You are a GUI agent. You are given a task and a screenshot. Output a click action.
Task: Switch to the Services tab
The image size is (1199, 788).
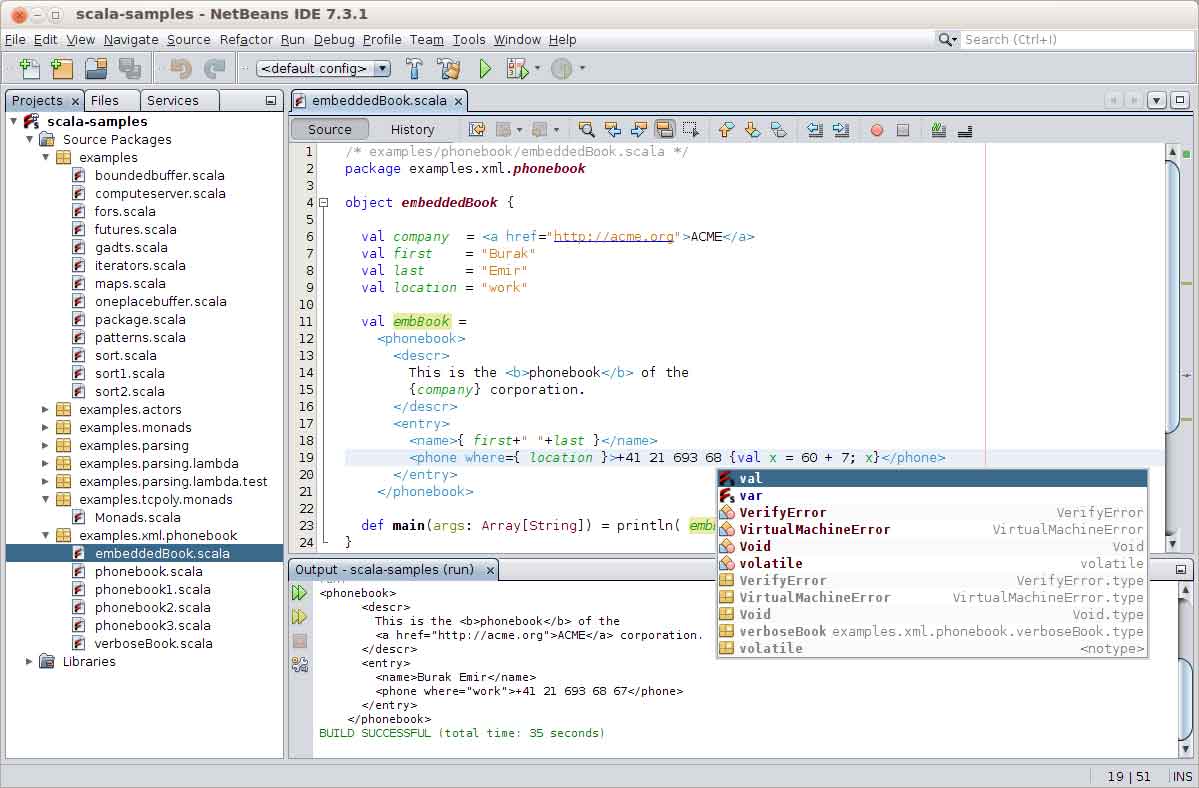[172, 100]
